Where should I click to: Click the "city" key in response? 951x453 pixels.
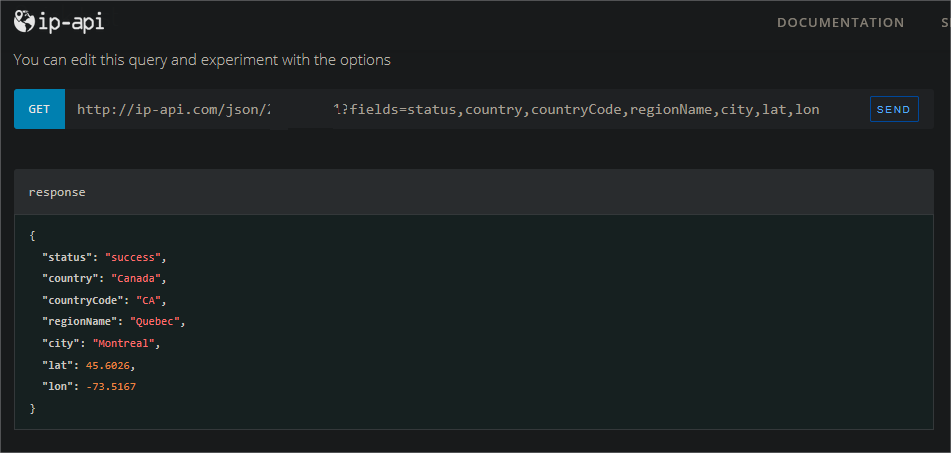(x=61, y=343)
